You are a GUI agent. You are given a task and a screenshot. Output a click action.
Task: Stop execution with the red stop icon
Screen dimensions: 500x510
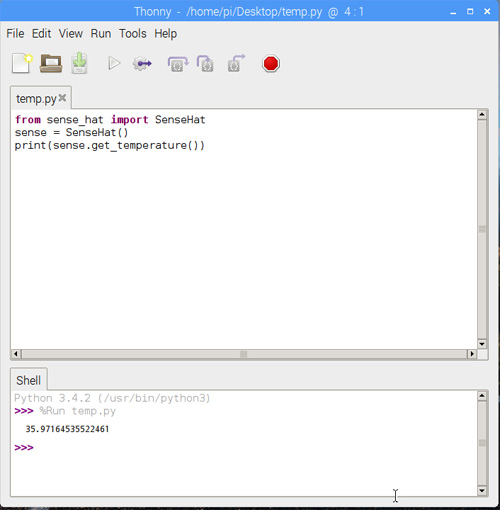270,63
